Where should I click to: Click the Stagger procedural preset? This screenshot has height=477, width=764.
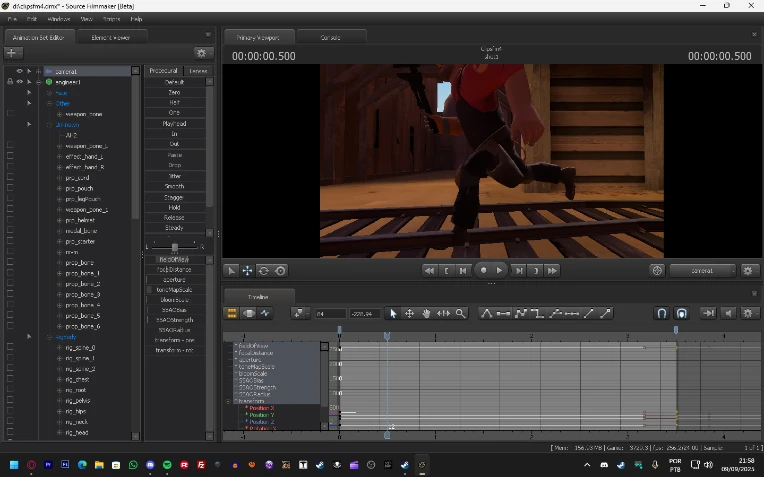click(174, 197)
